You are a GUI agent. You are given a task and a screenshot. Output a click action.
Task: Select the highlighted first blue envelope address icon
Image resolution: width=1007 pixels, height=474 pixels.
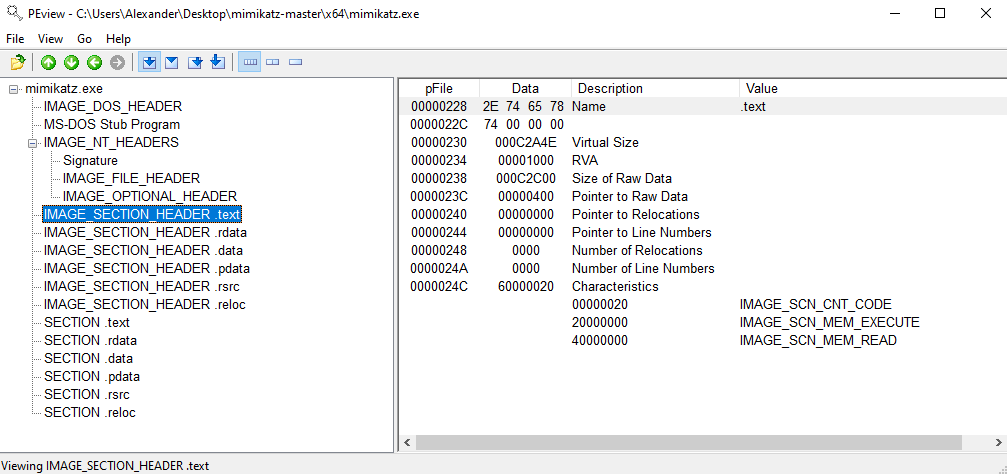point(149,62)
